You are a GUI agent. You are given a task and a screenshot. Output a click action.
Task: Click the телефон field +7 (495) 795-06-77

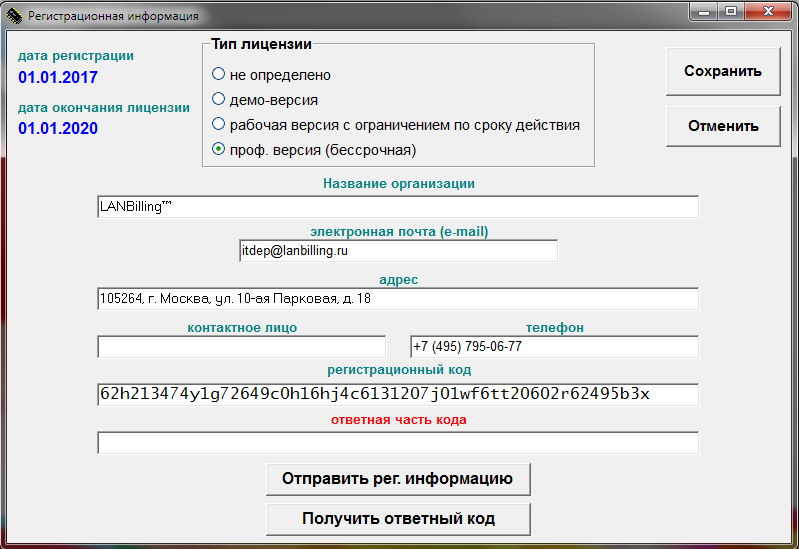pos(554,347)
